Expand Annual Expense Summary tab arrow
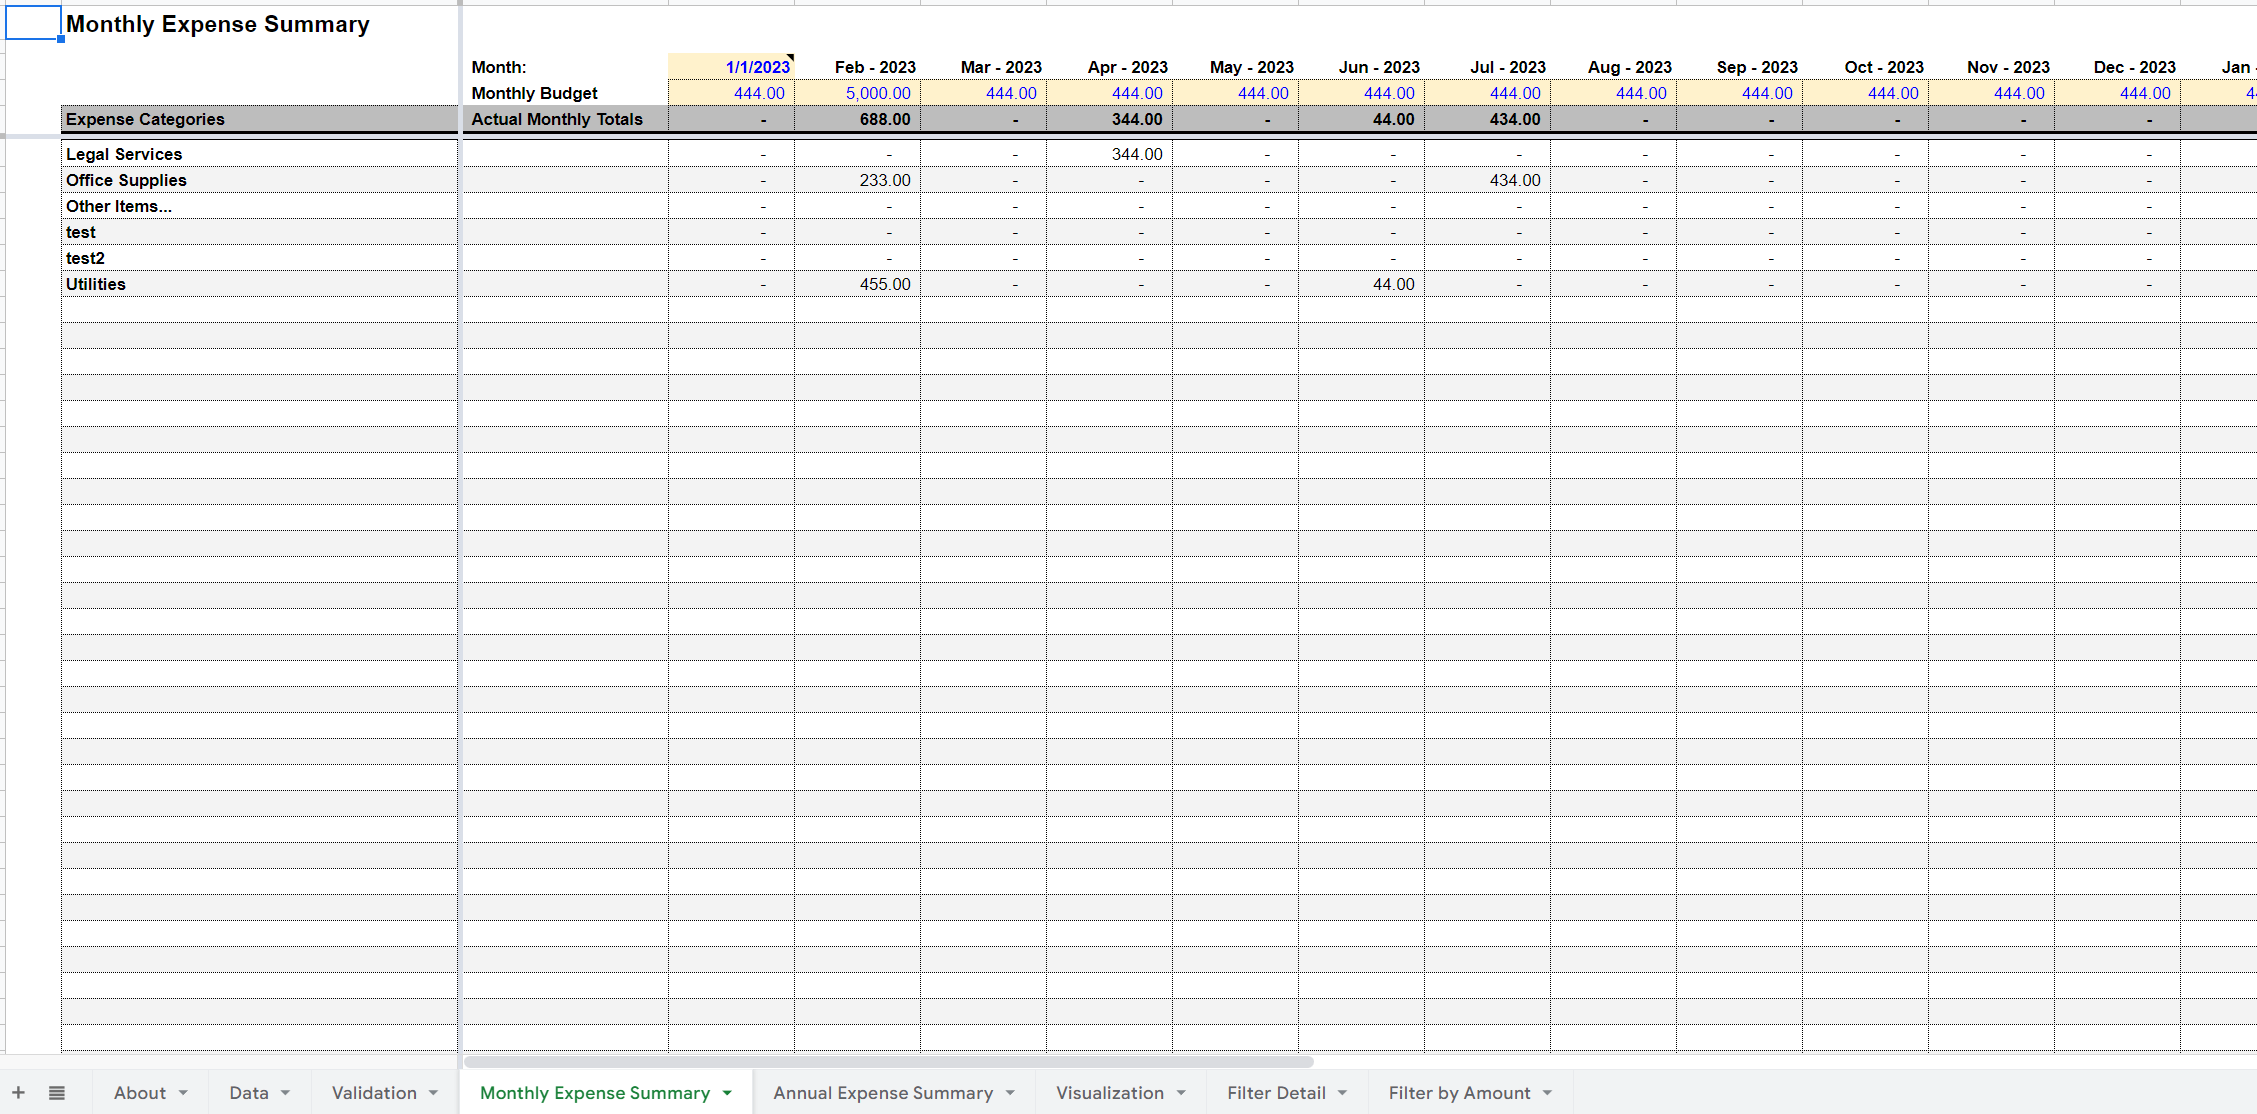 1010,1093
